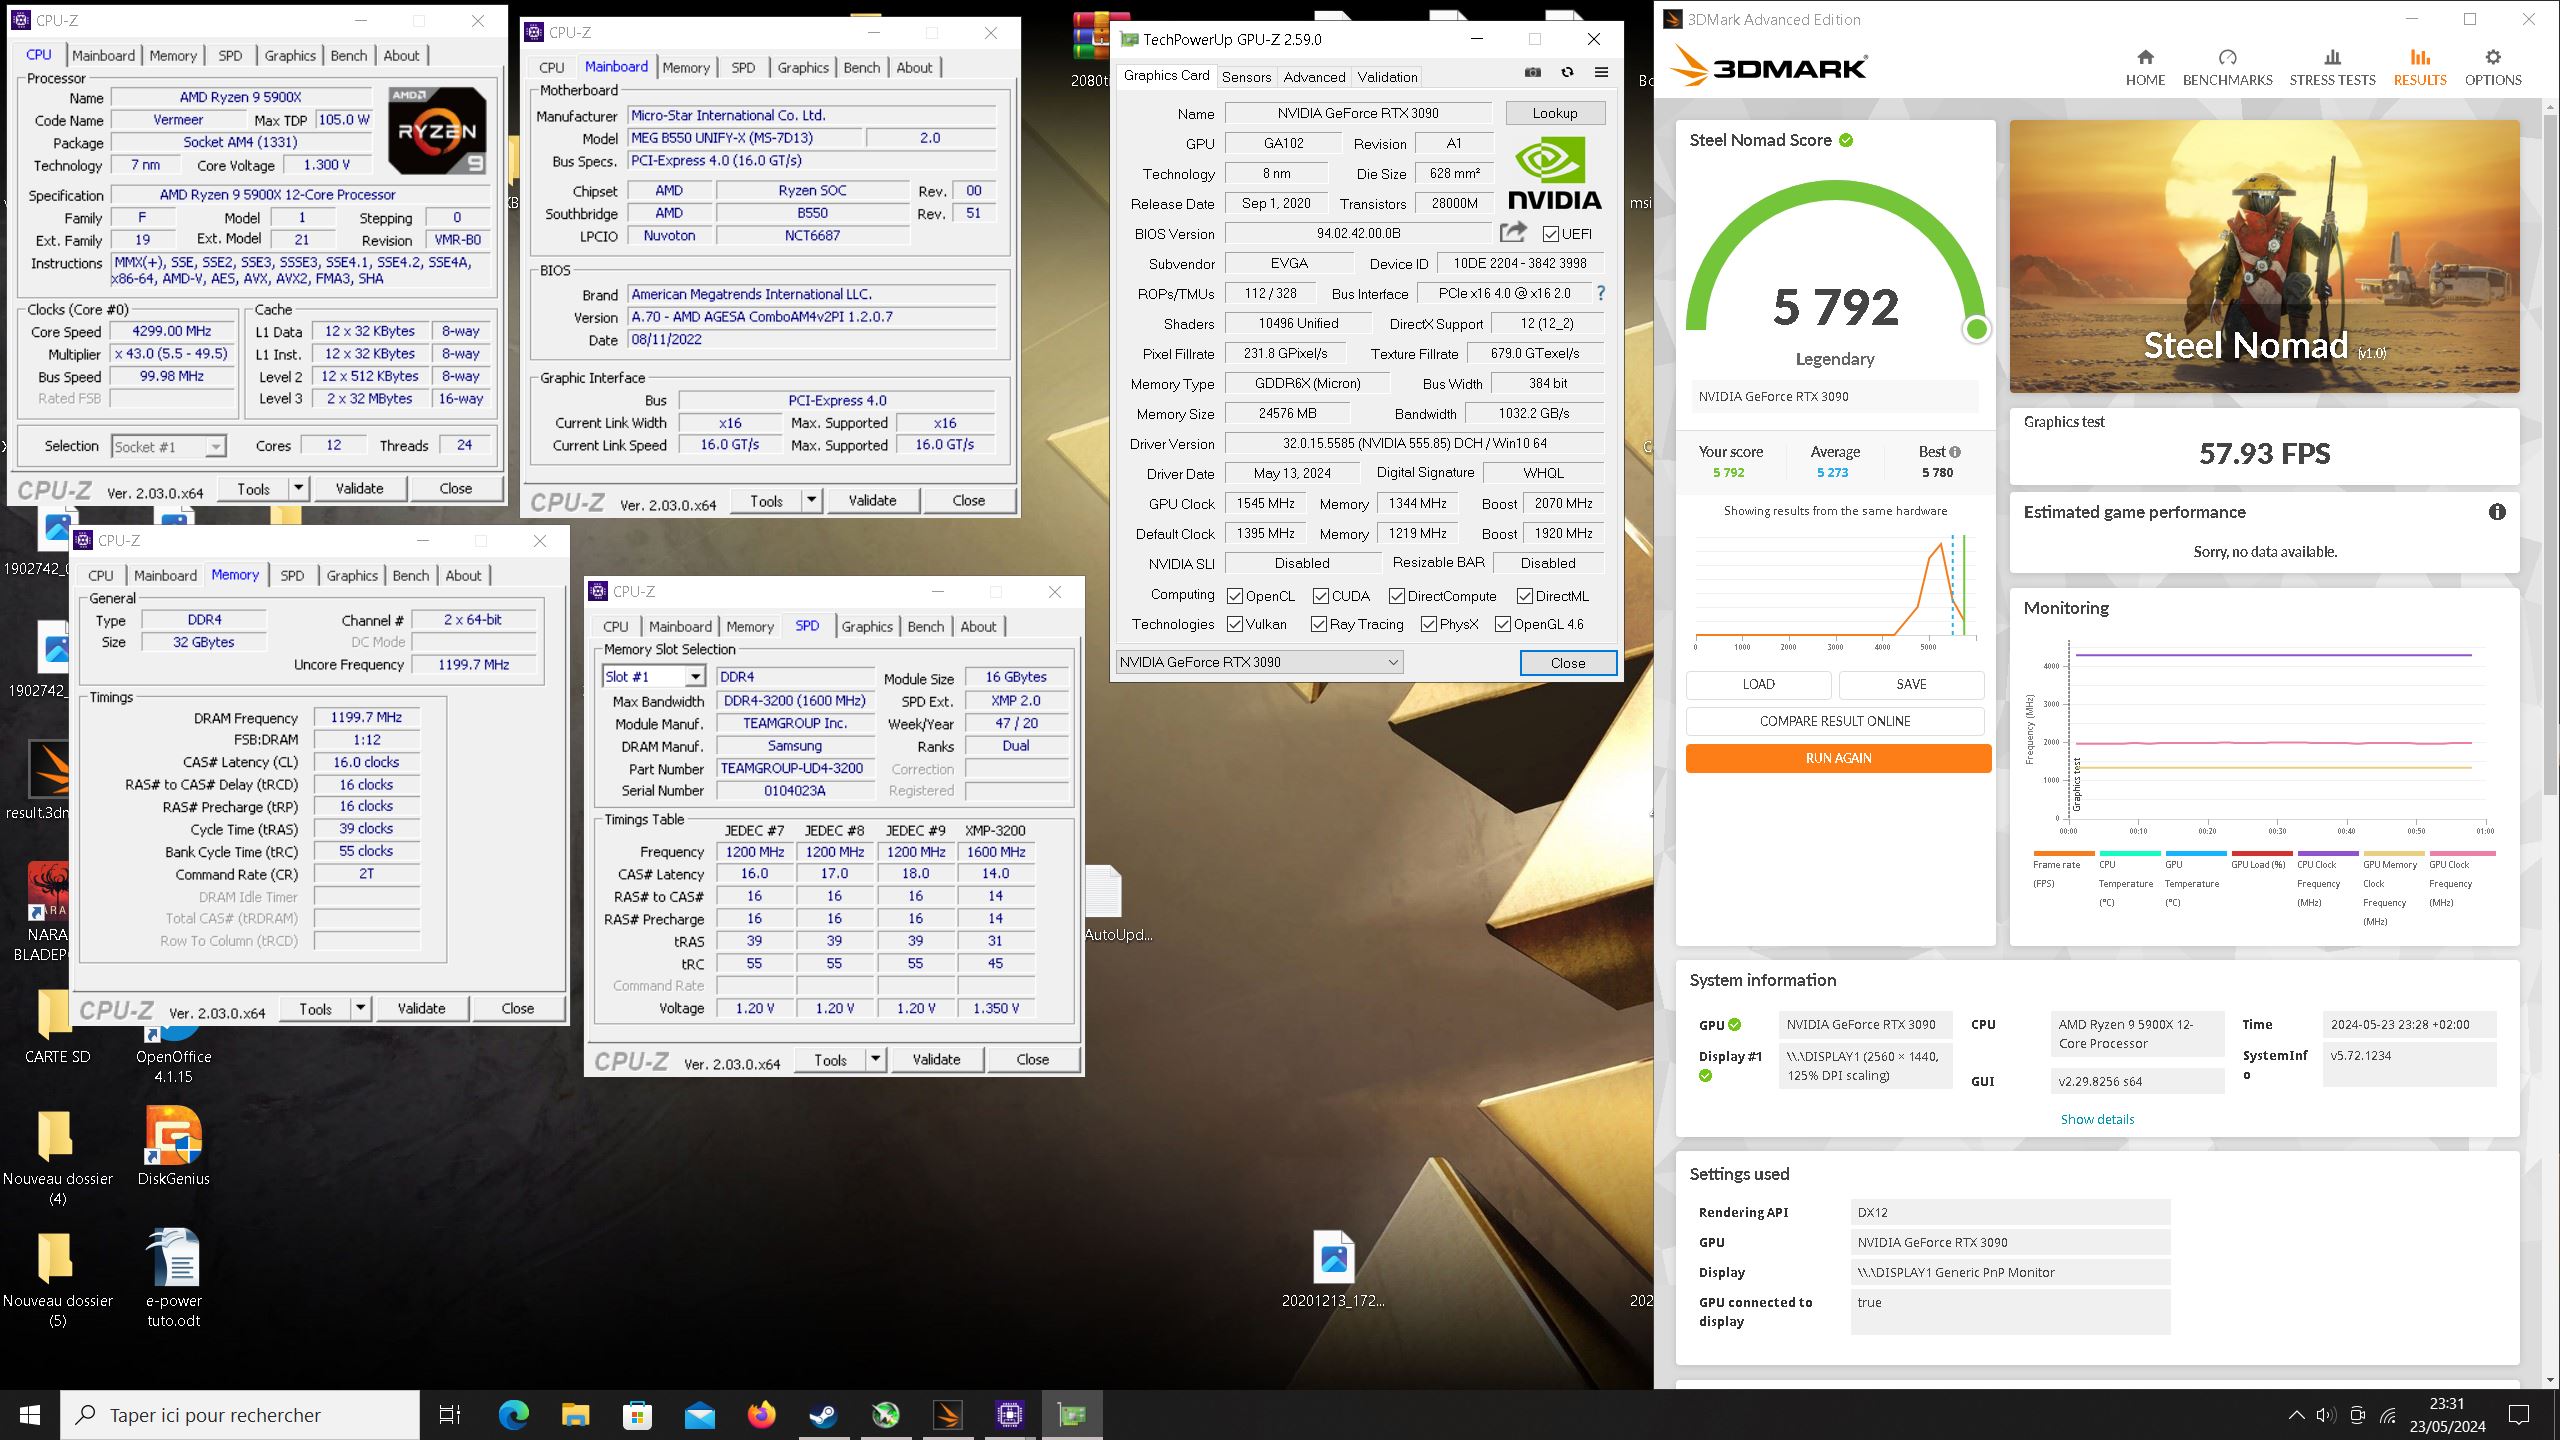
Task: Open the 3DMark Stress Tests section
Action: [2332, 67]
